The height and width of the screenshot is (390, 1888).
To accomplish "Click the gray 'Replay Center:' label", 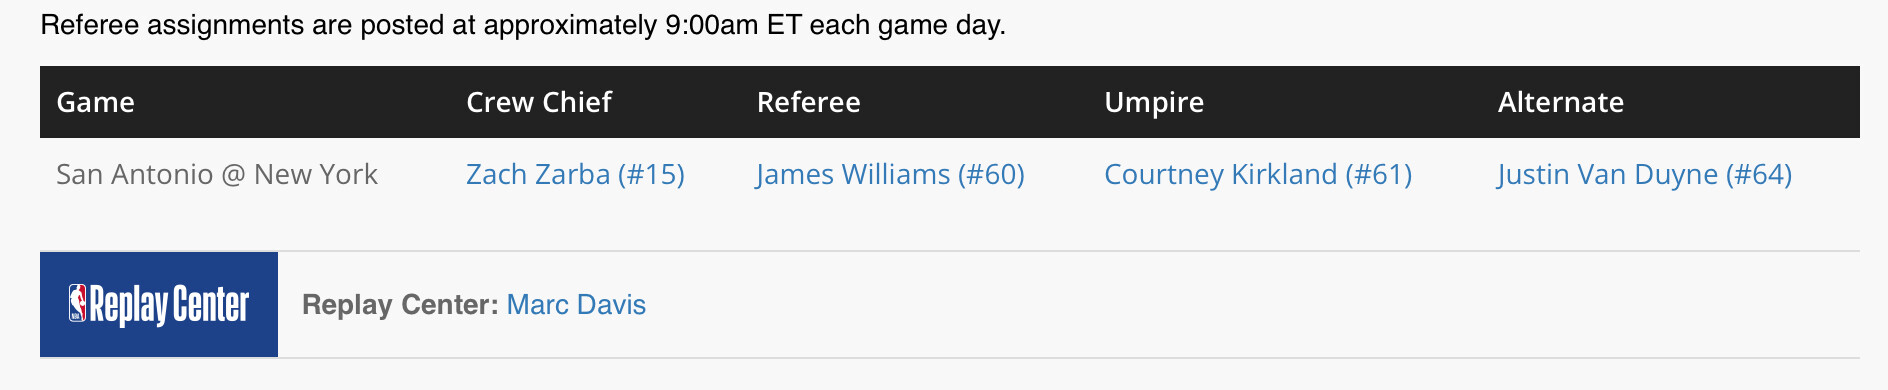I will pos(400,304).
